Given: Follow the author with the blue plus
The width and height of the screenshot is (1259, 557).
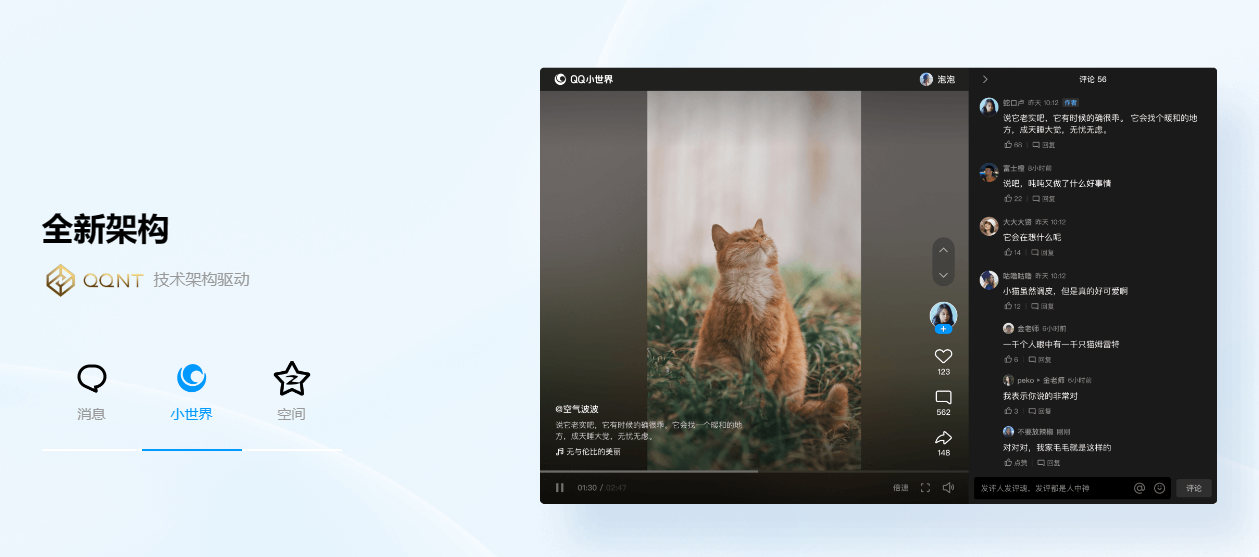Looking at the screenshot, I should (x=943, y=329).
